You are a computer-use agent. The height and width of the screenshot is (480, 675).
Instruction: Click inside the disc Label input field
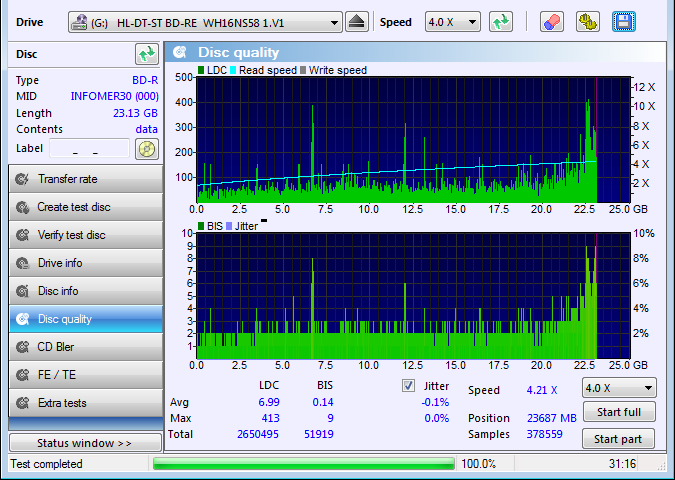click(x=90, y=149)
